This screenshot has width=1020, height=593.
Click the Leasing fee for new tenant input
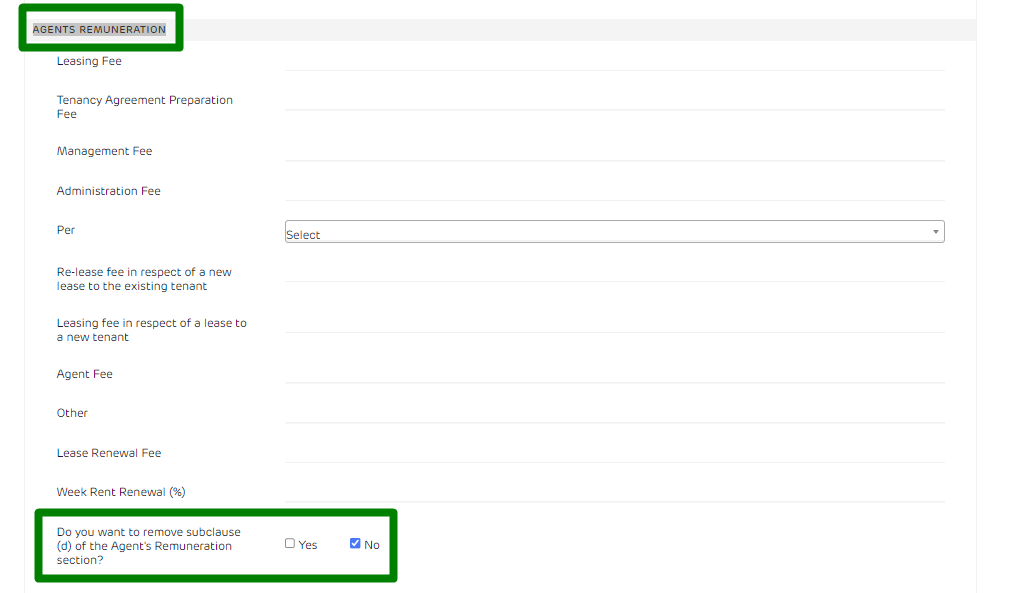click(615, 323)
